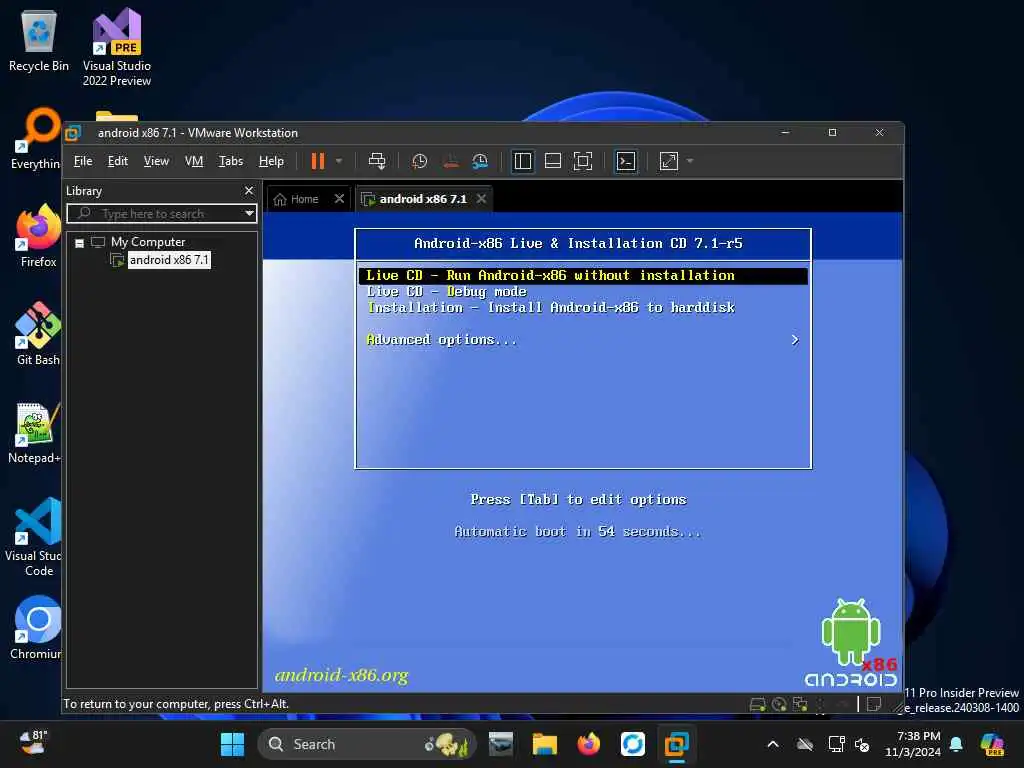1024x768 pixels.
Task: Click the OneDrive cloud tray icon
Action: [x=805, y=744]
